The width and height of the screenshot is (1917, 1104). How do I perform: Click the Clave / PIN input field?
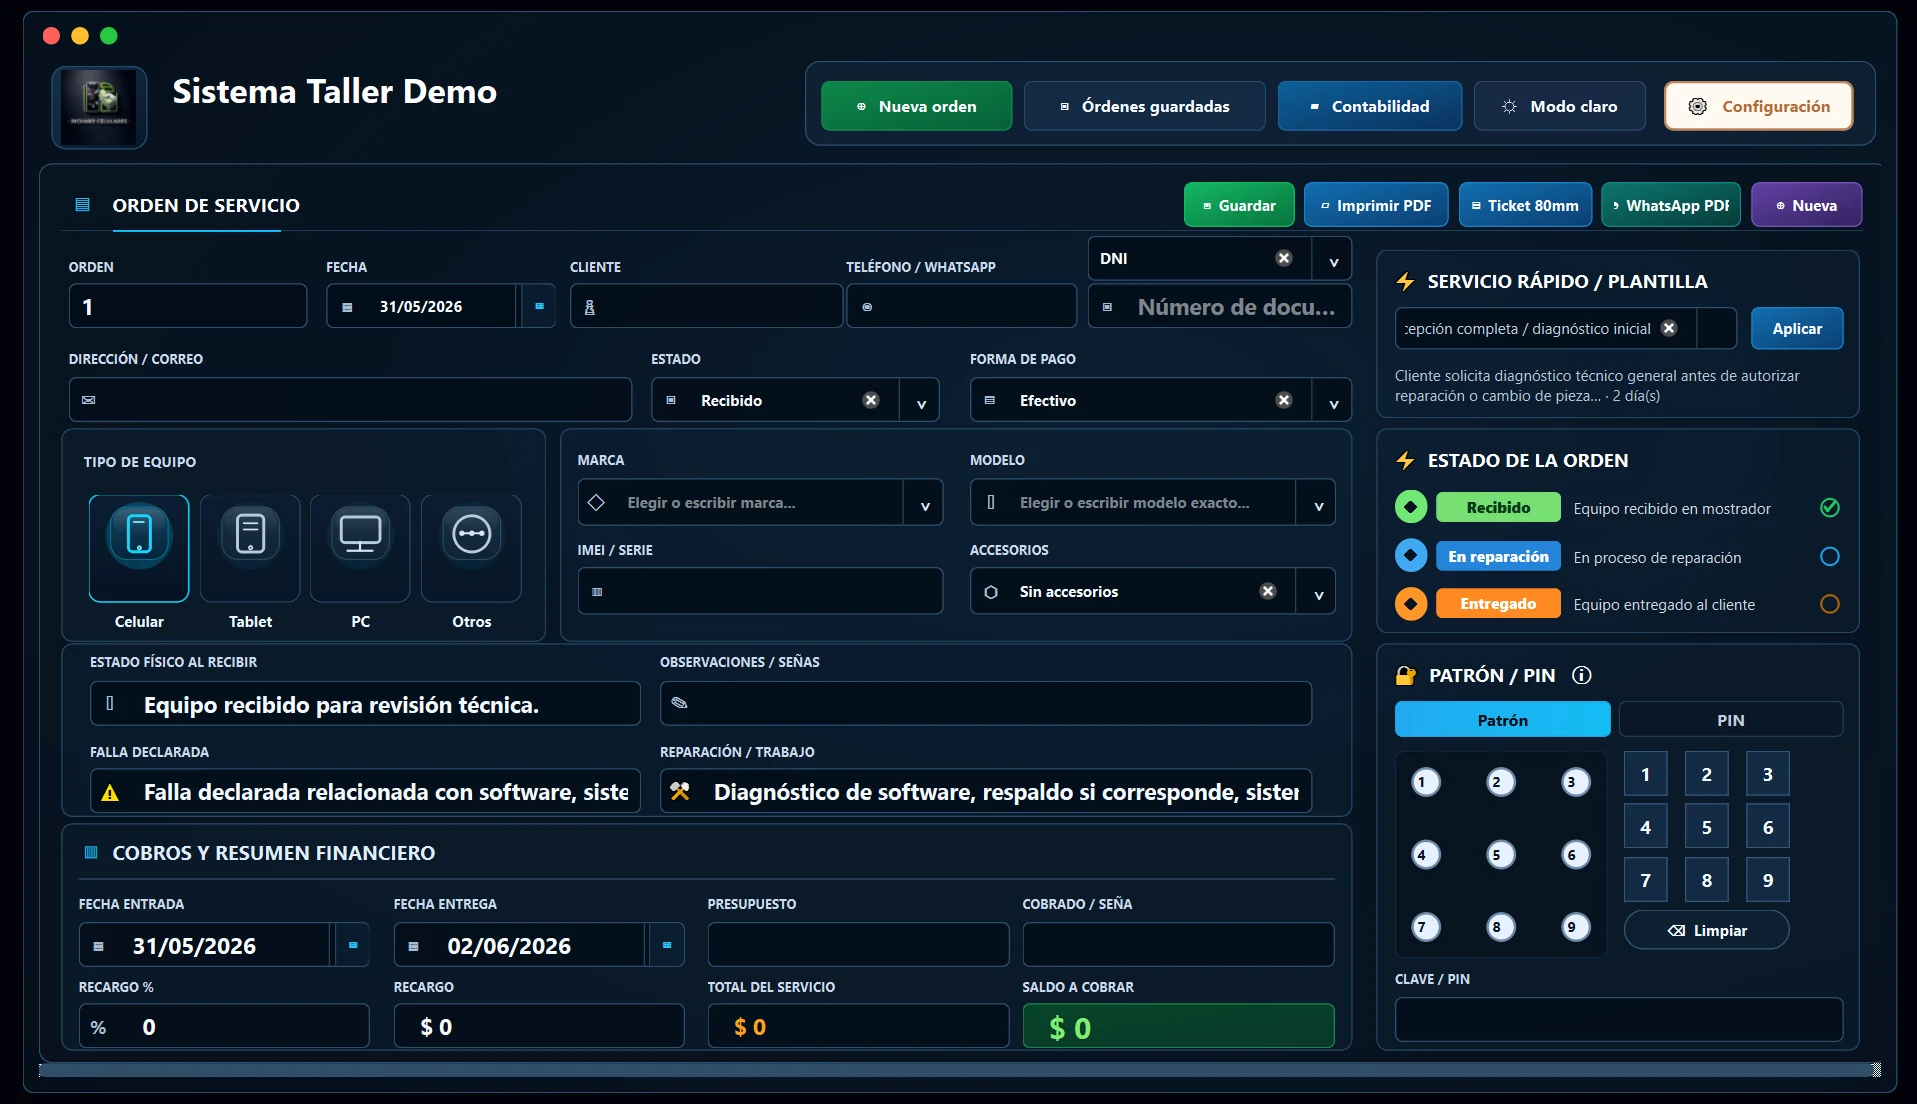click(1618, 1019)
